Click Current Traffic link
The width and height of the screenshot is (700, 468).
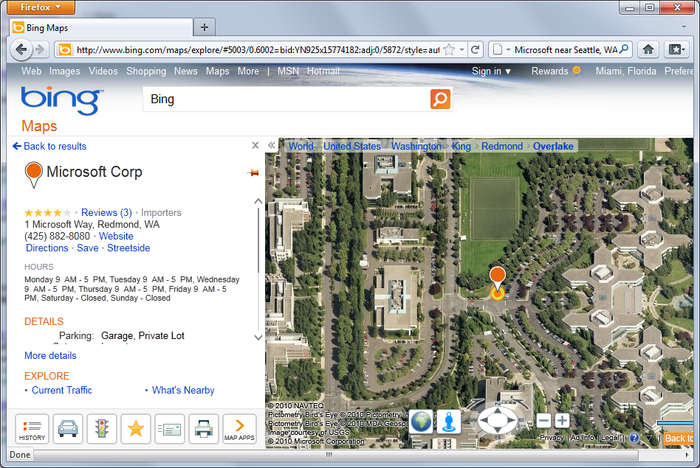62,390
